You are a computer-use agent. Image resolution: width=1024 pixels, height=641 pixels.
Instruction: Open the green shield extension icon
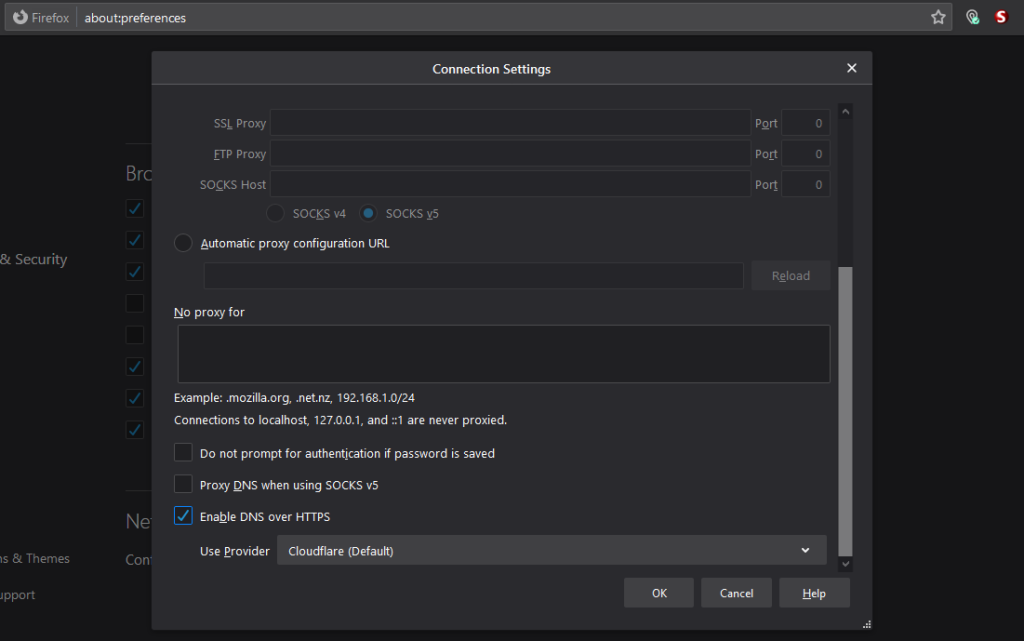click(x=972, y=17)
